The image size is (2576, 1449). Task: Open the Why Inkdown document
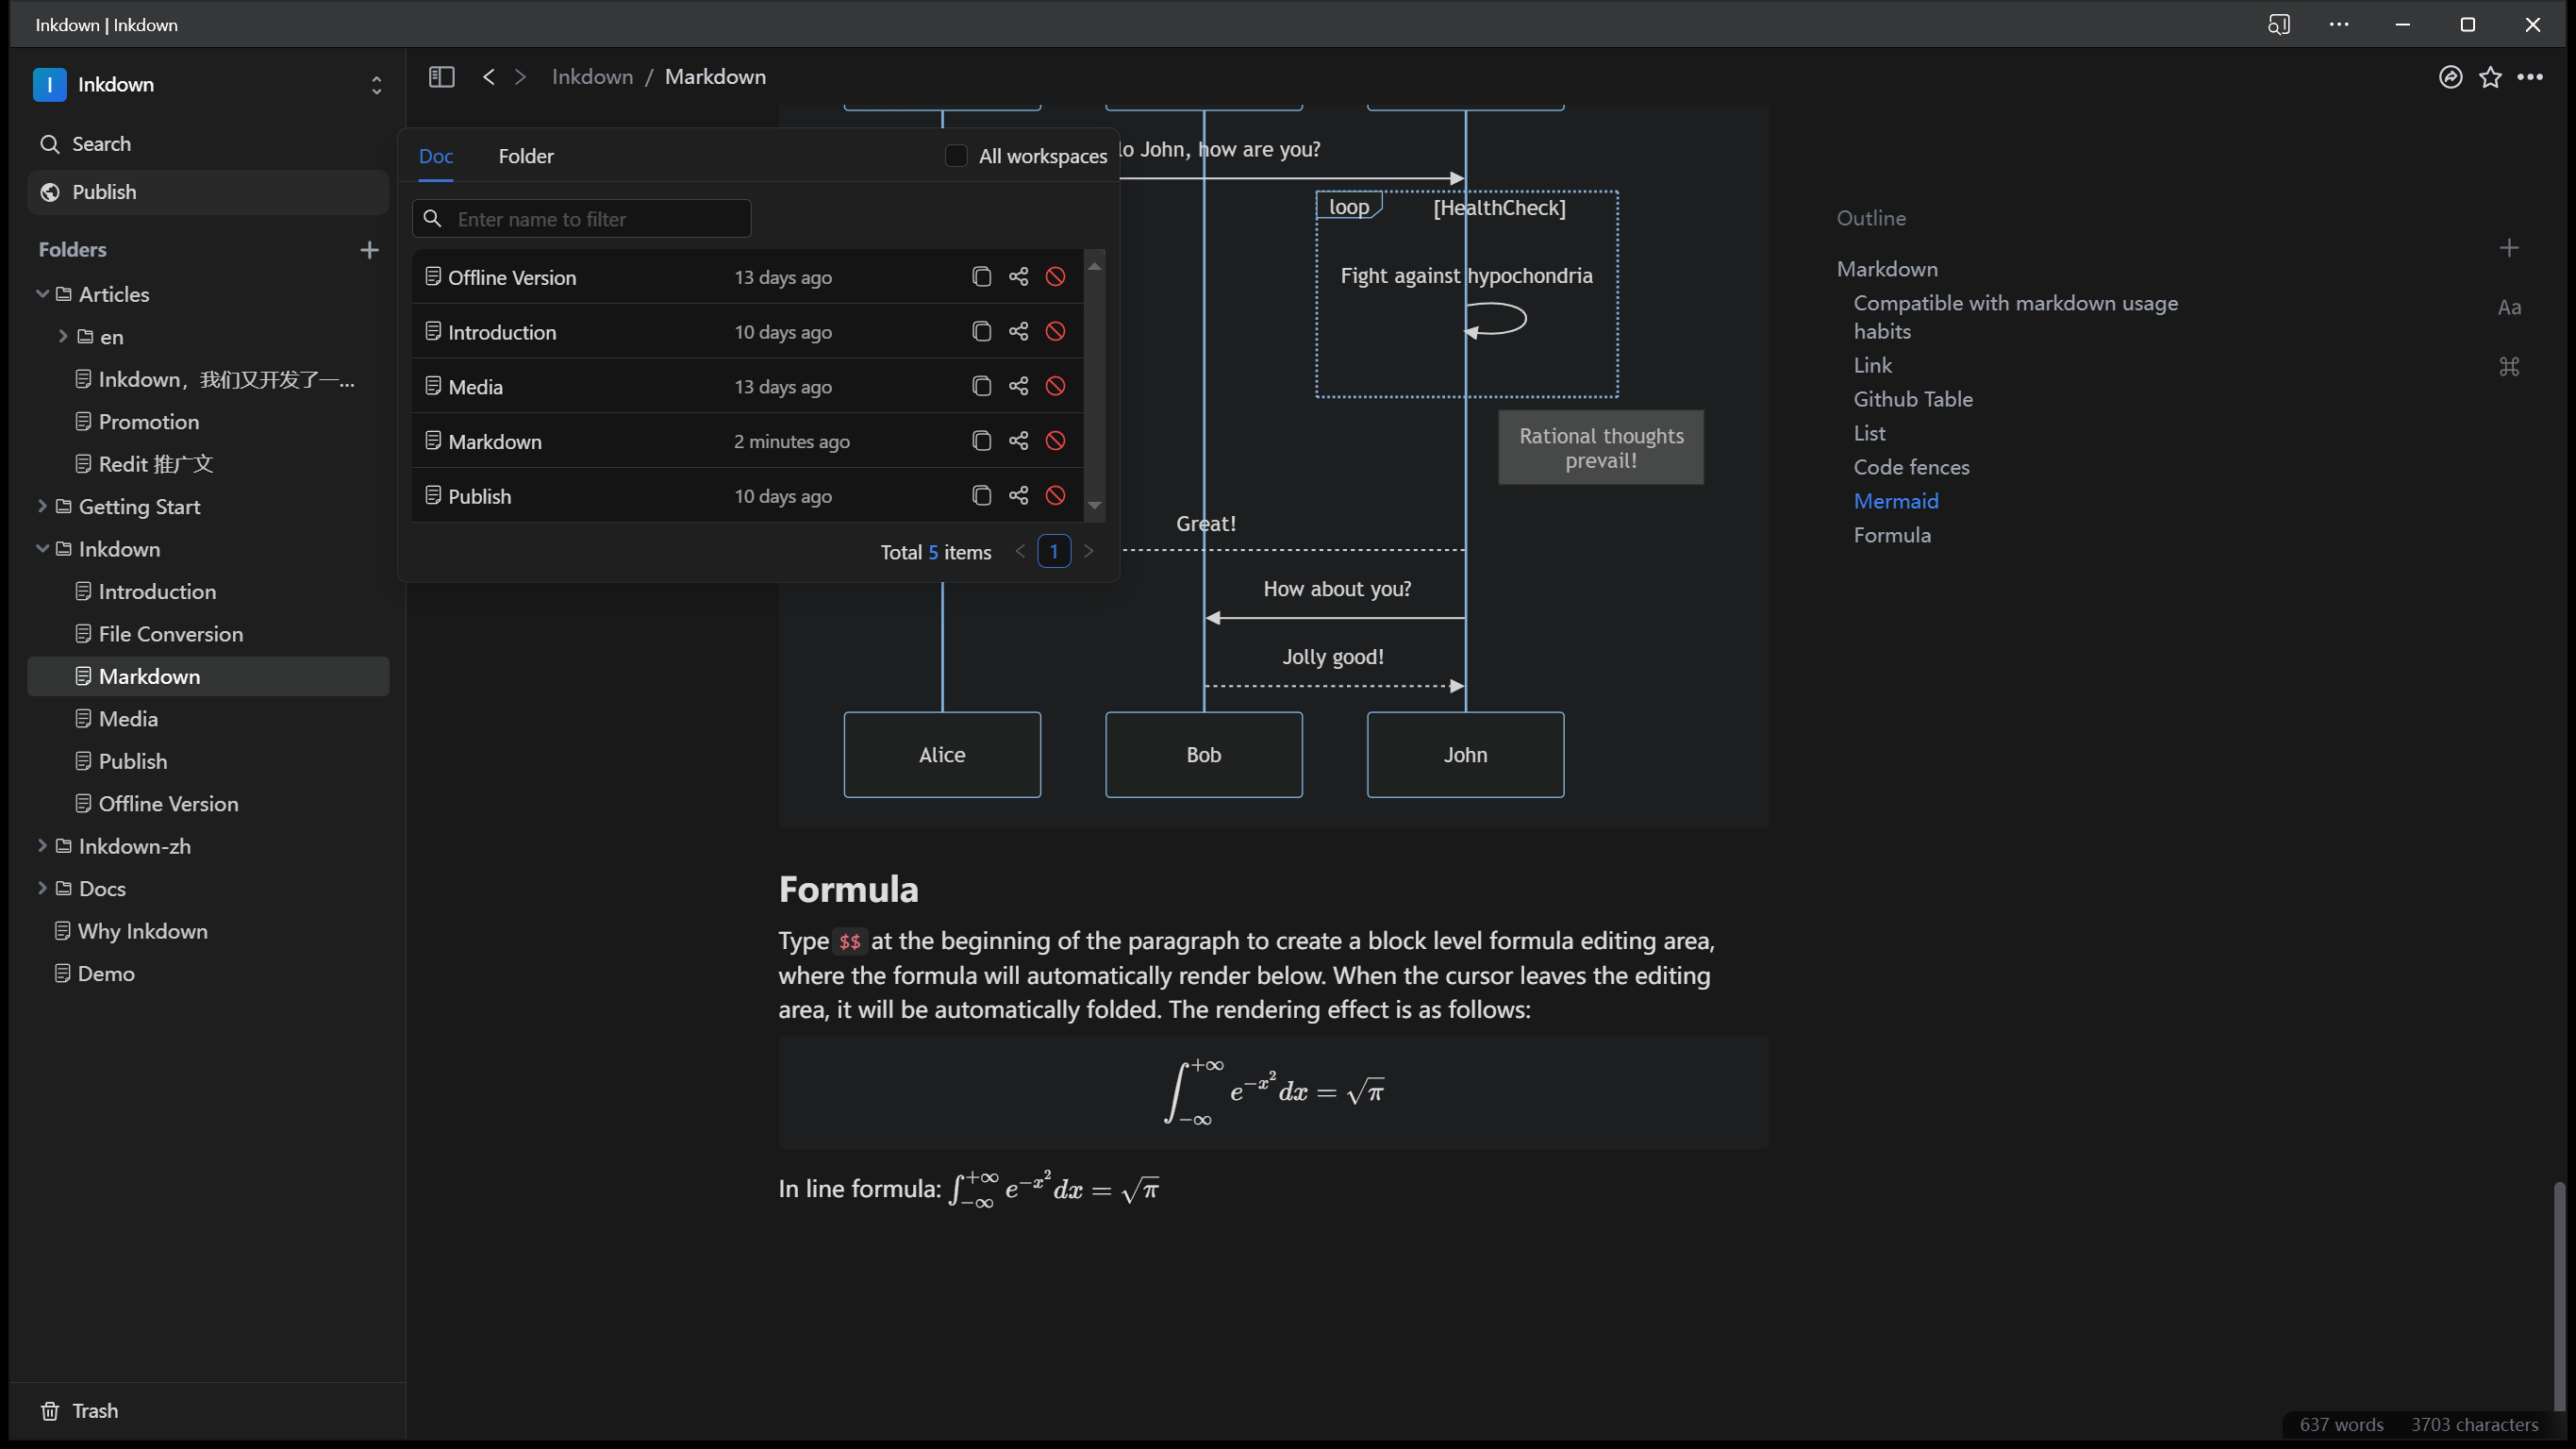[207, 931]
